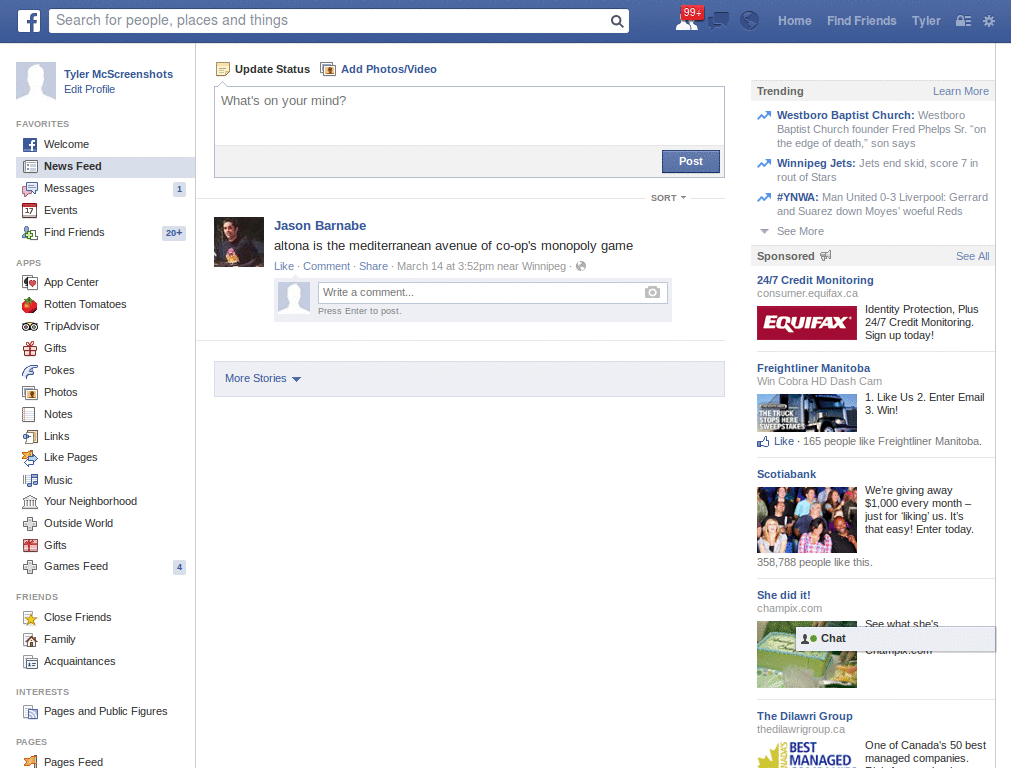Click the Pokes hand icon
Viewport: 1024px width, 768px height.
click(30, 371)
